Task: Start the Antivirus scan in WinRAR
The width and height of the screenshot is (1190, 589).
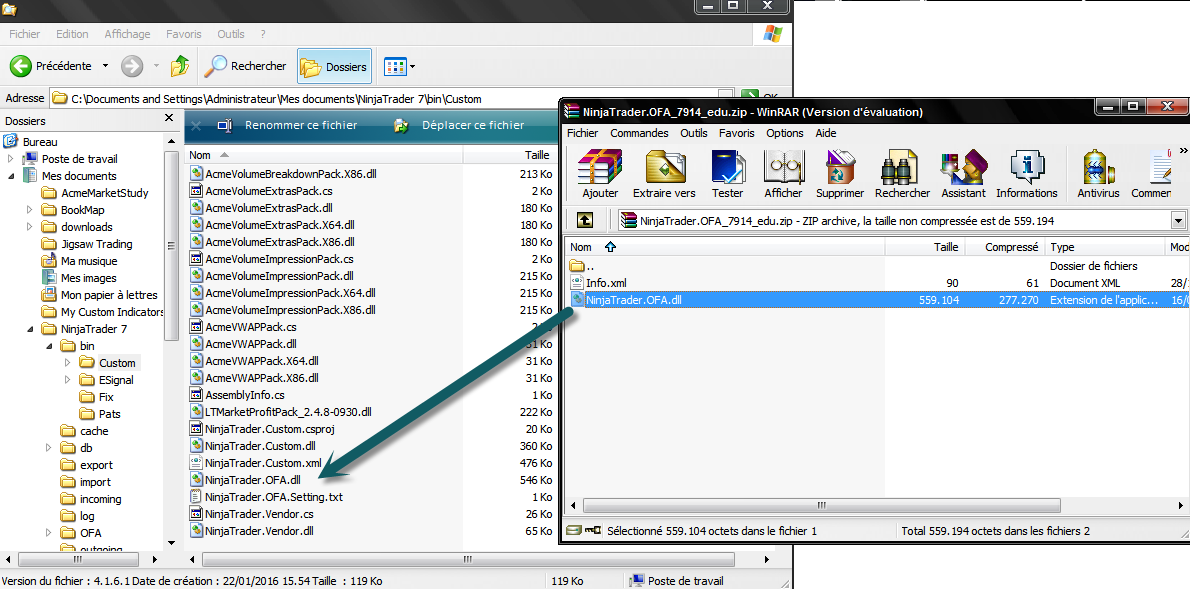Action: point(1098,166)
